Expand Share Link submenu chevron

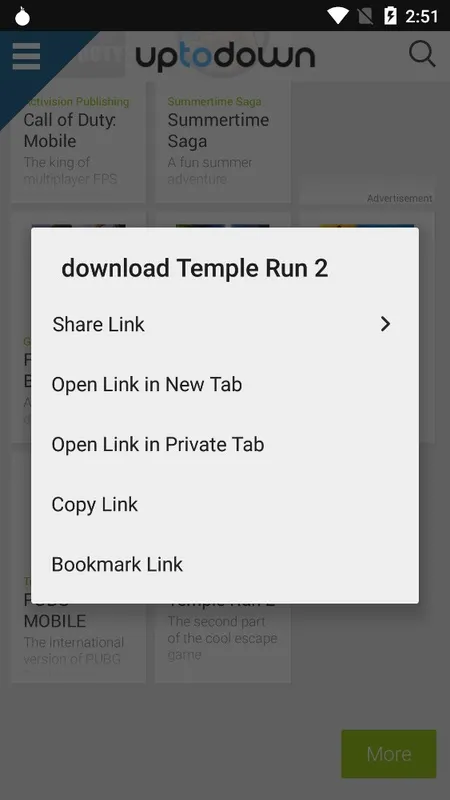[385, 324]
